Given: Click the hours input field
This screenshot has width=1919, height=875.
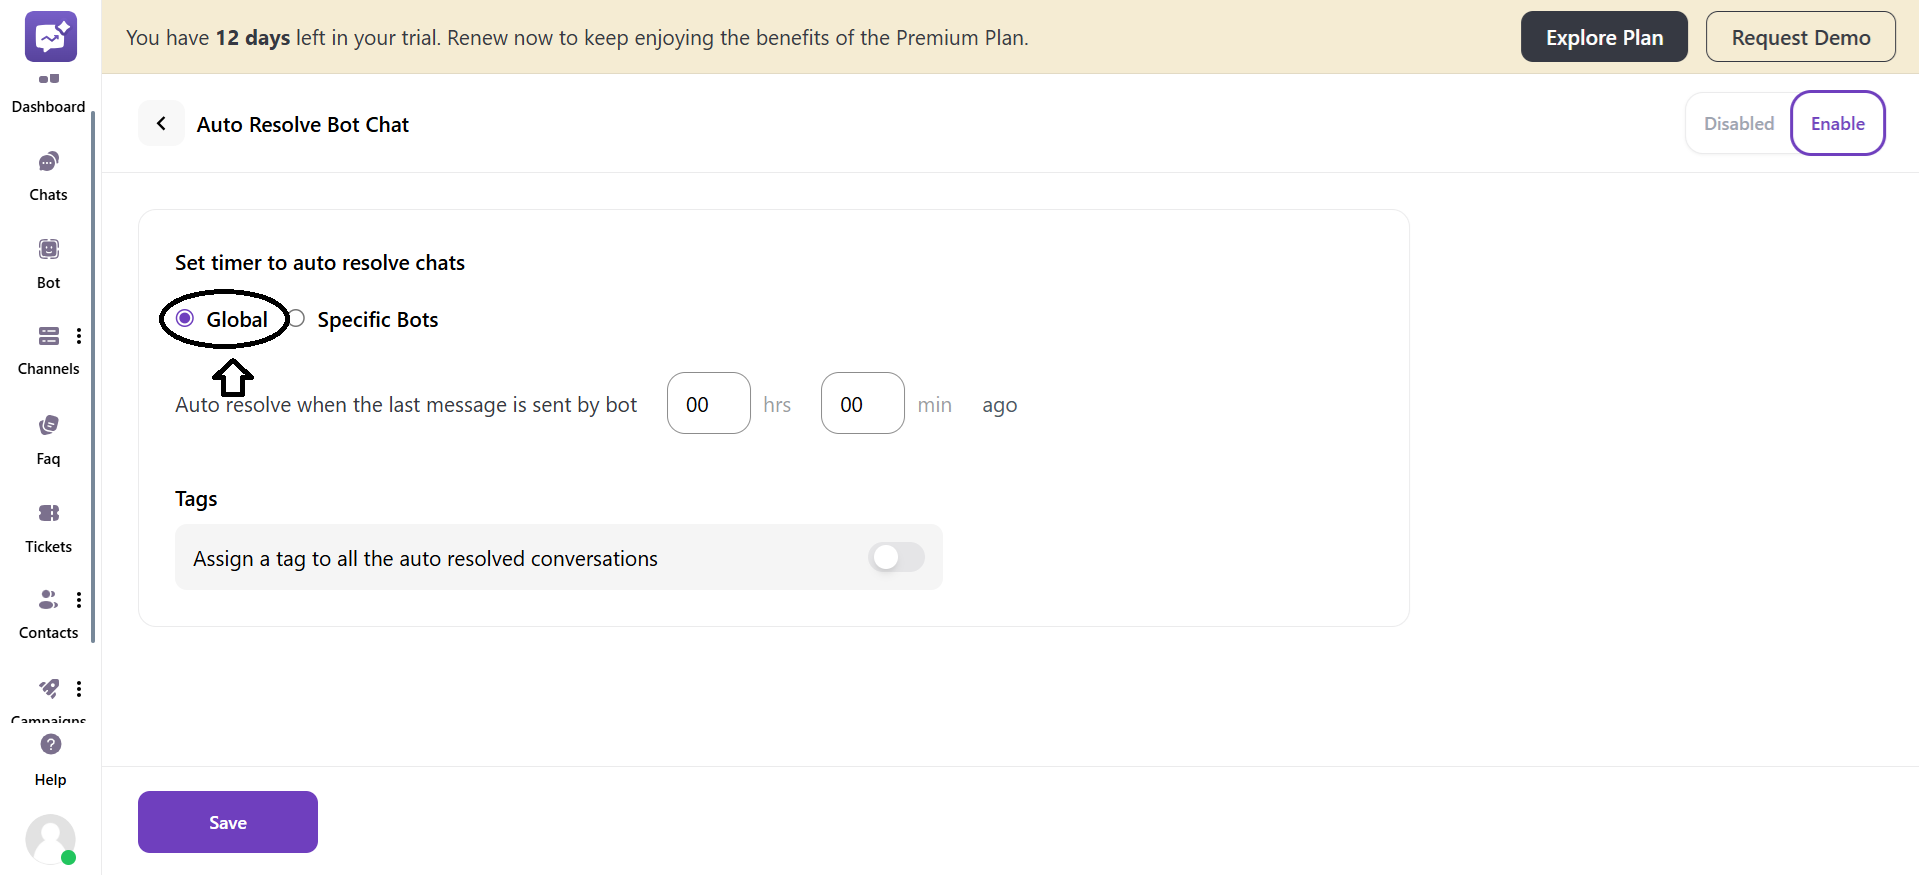Looking at the screenshot, I should click(708, 404).
